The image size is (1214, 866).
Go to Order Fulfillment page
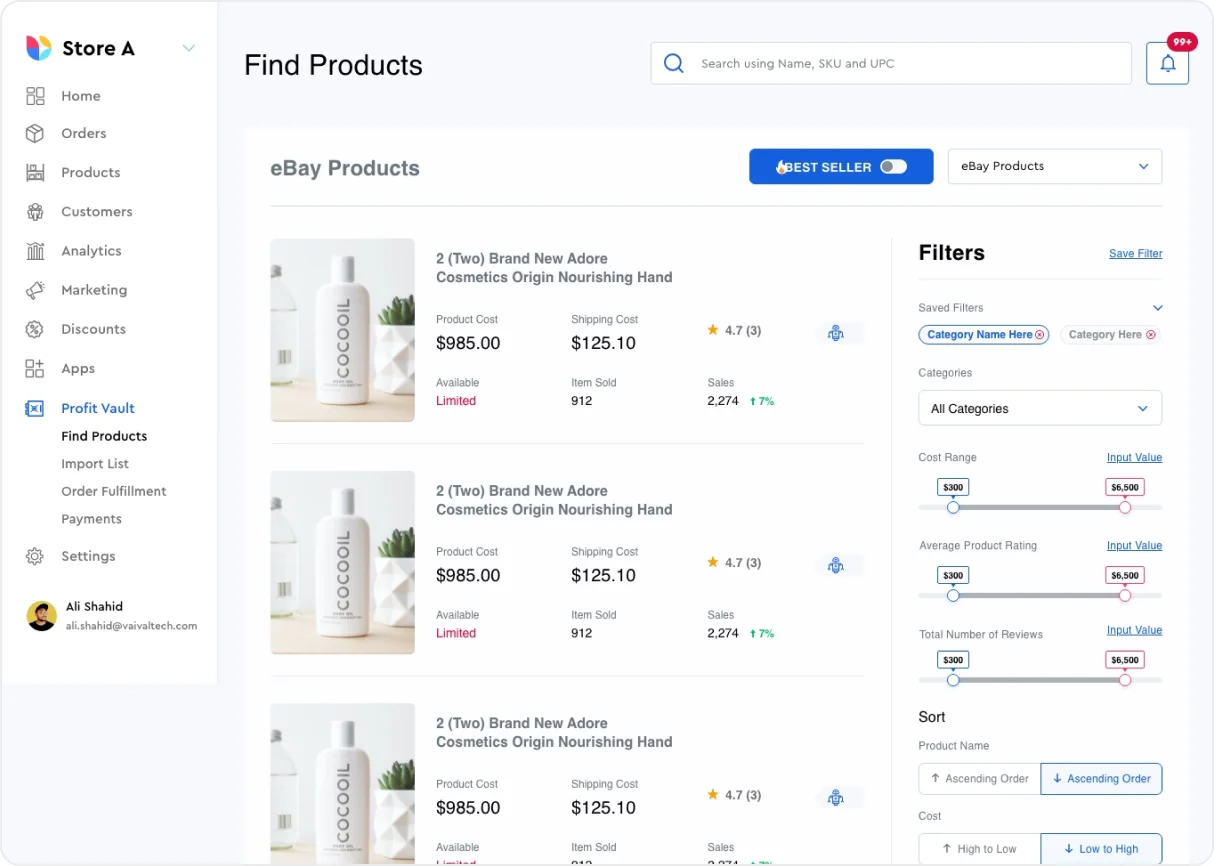(113, 491)
